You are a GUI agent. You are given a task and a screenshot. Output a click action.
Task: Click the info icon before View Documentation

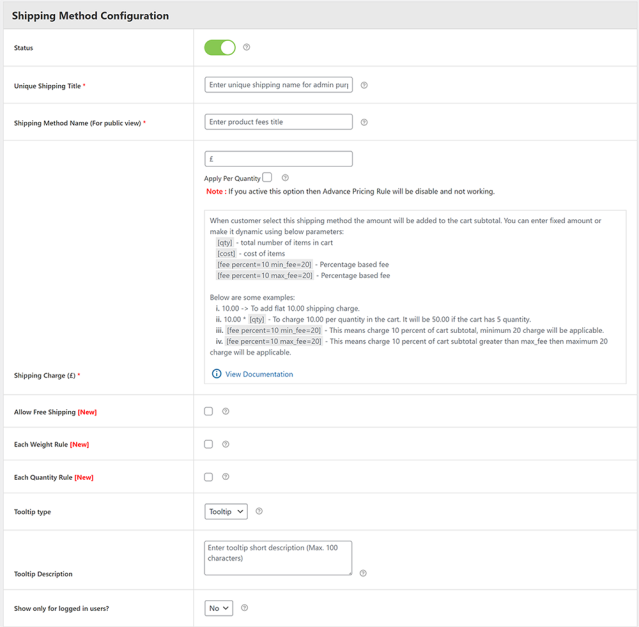pyautogui.click(x=216, y=374)
